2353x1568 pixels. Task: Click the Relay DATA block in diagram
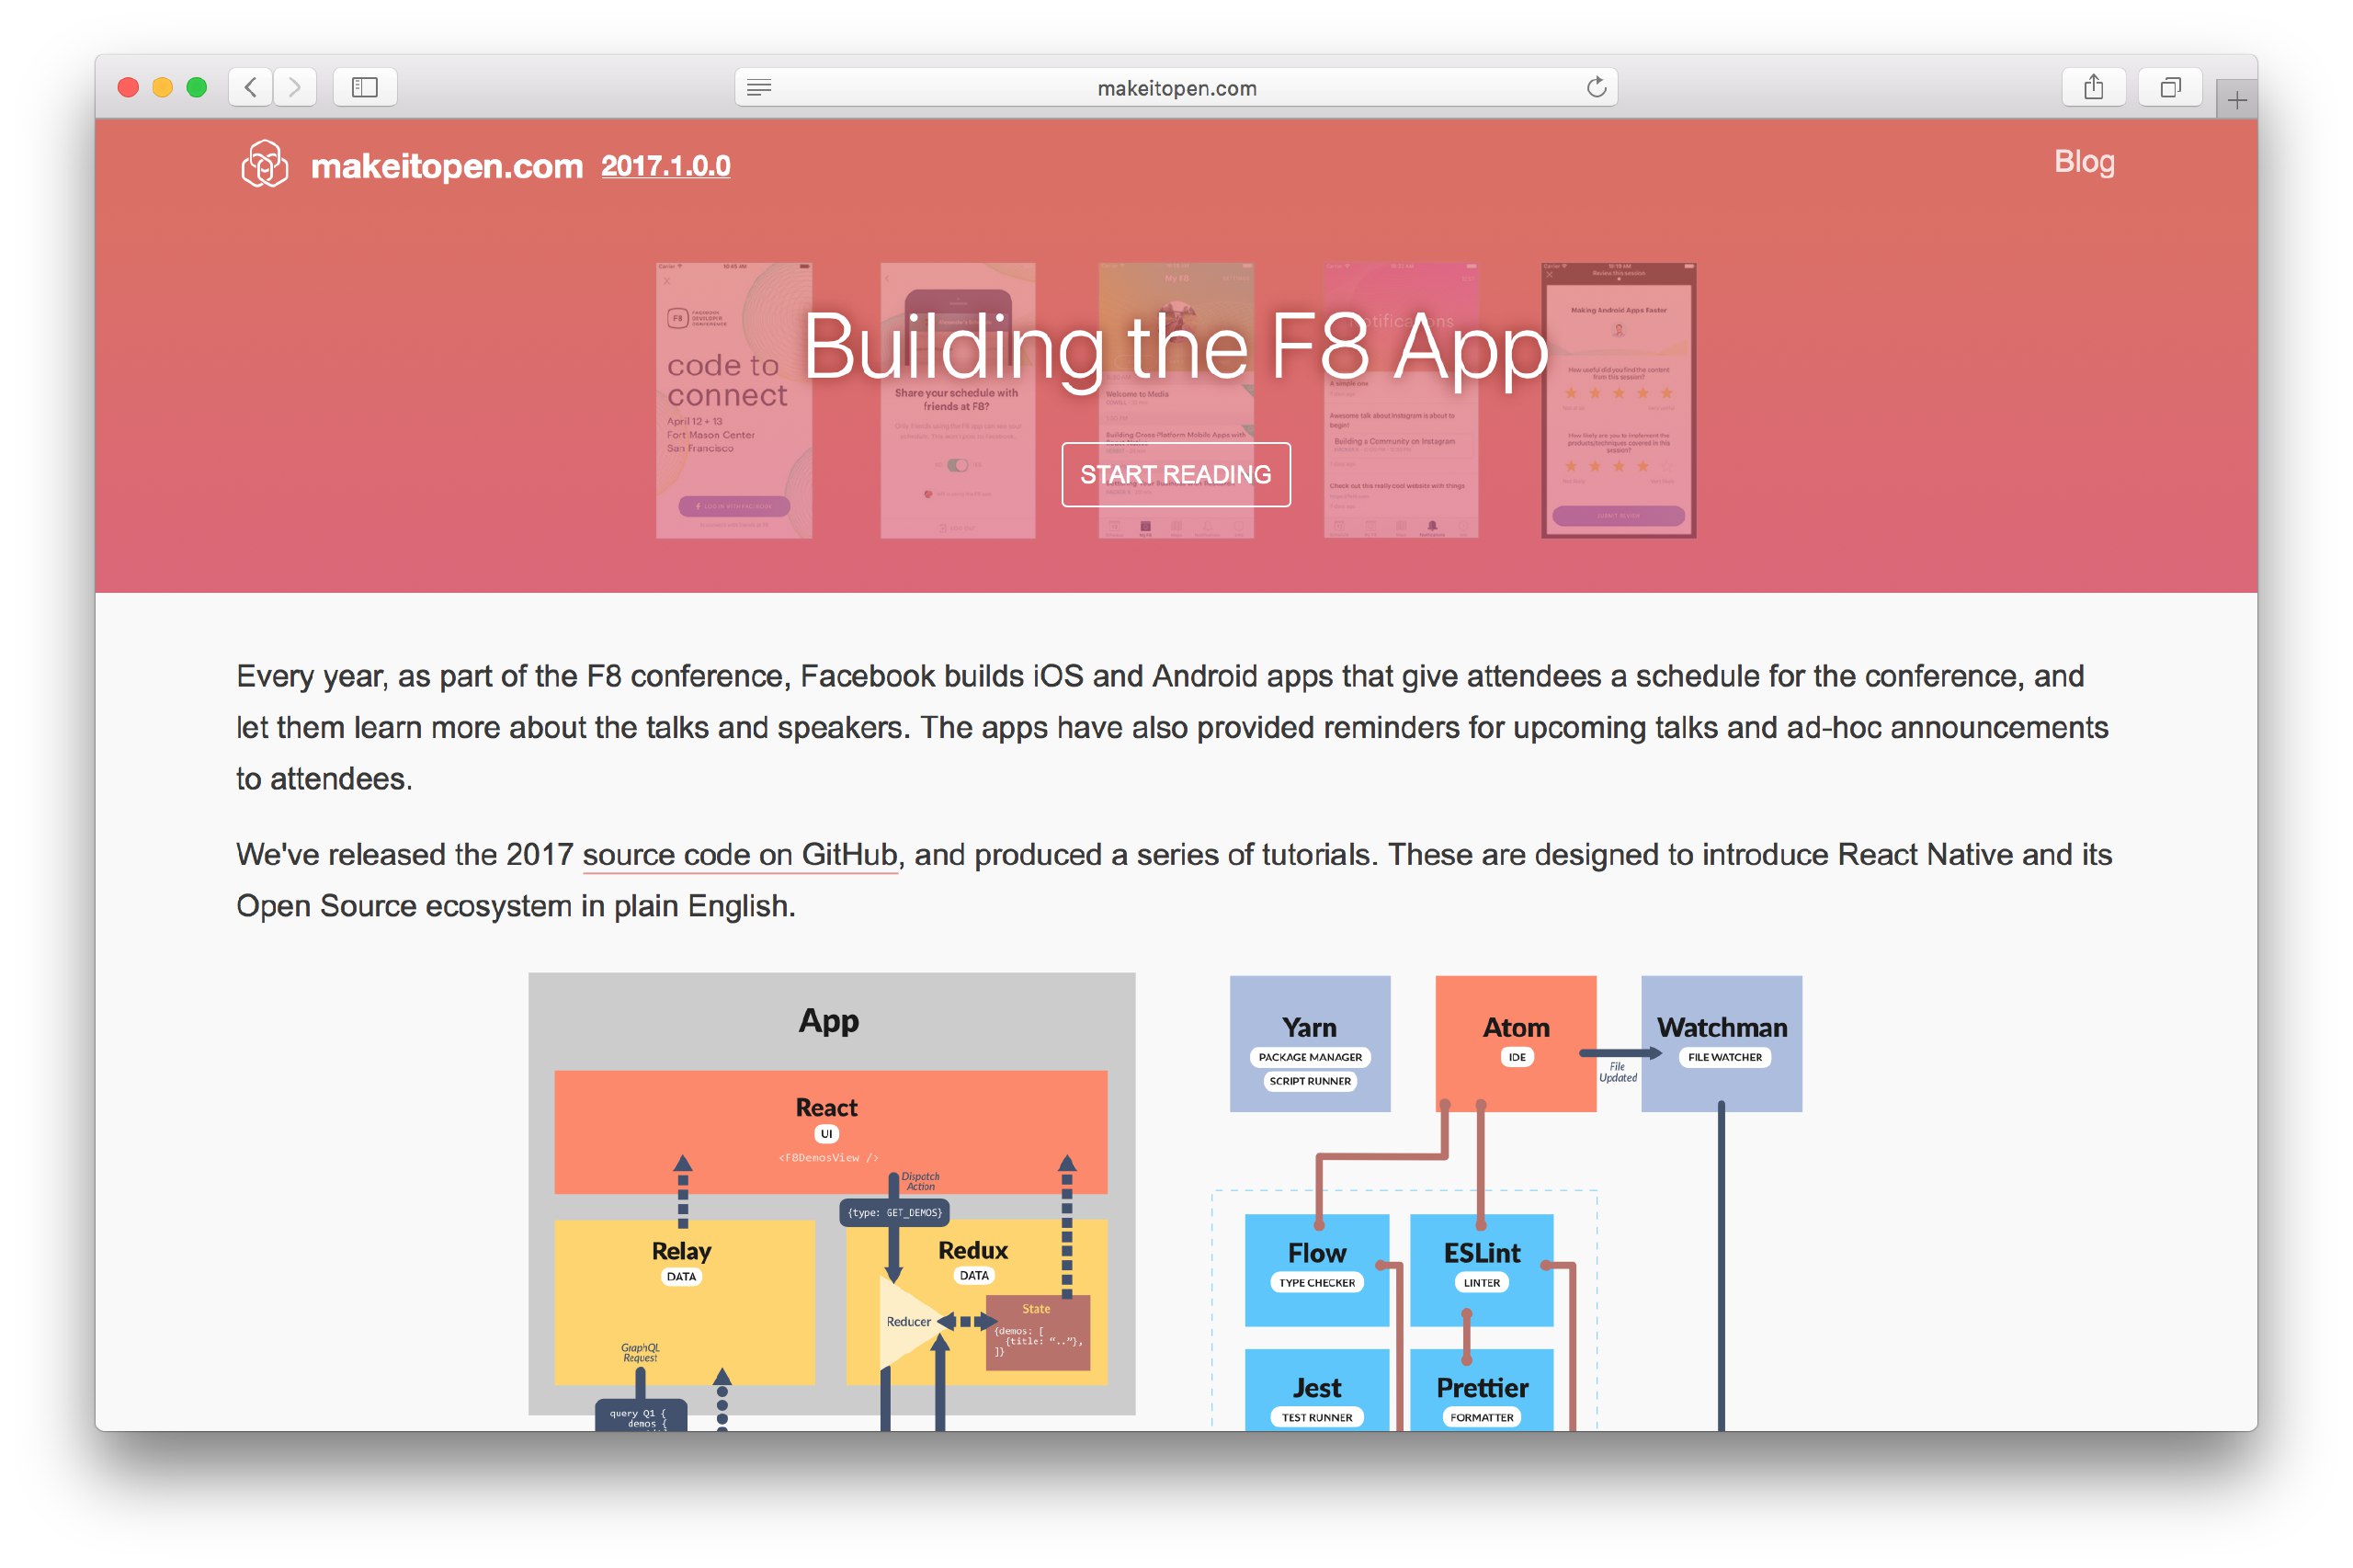click(684, 1301)
